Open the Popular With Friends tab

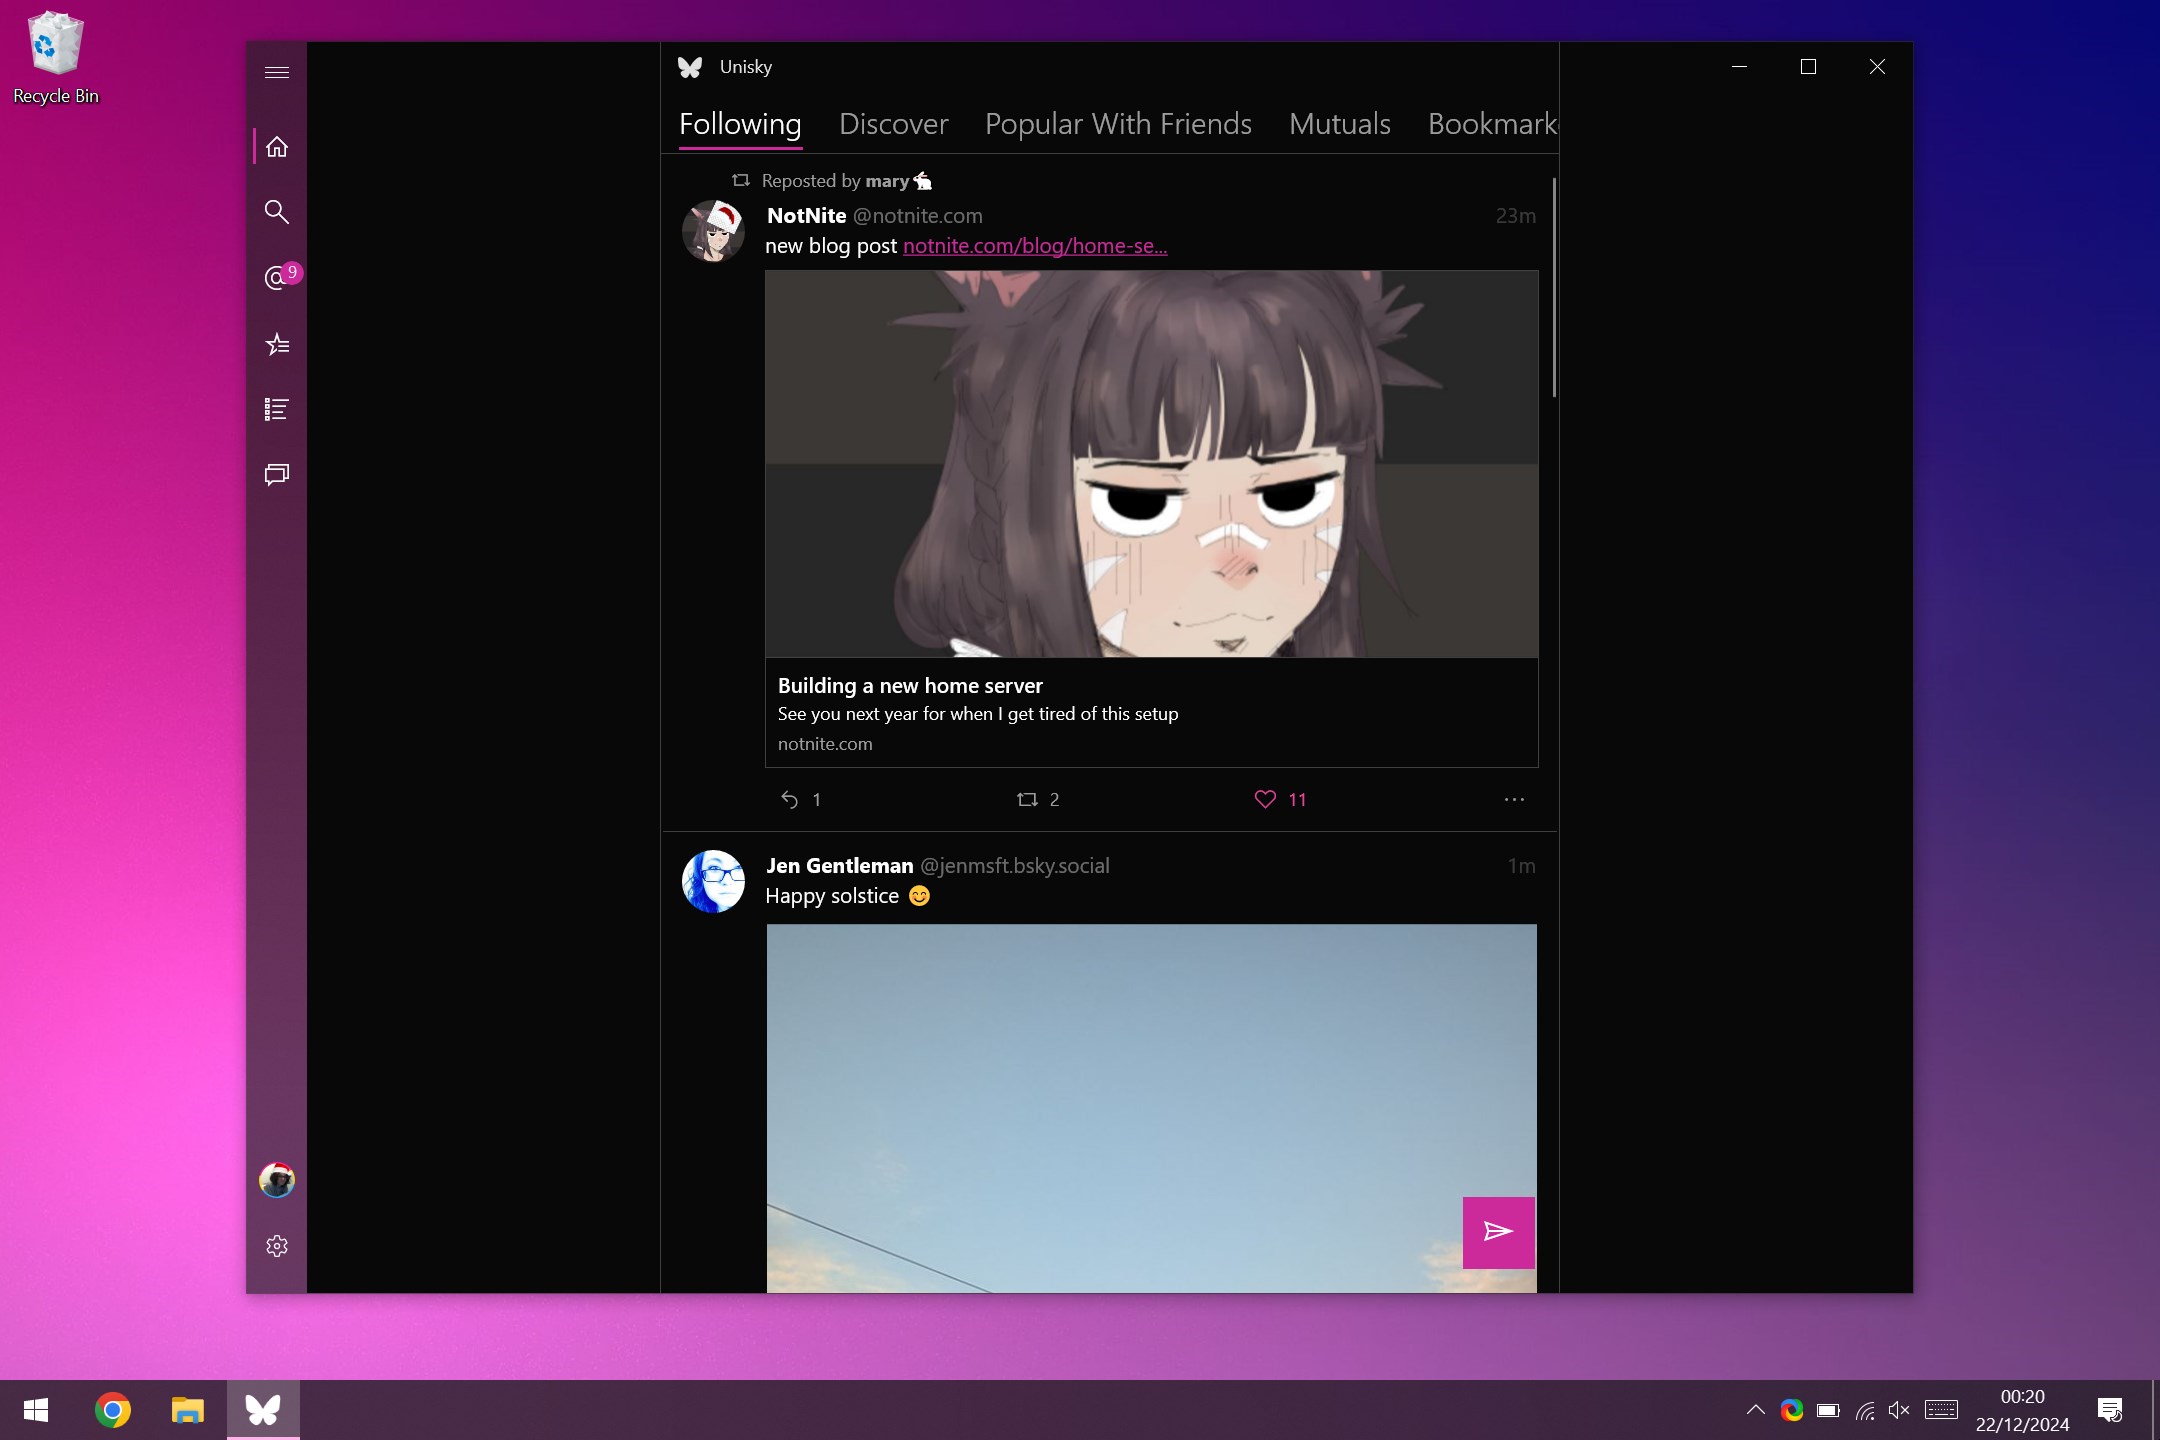1118,123
